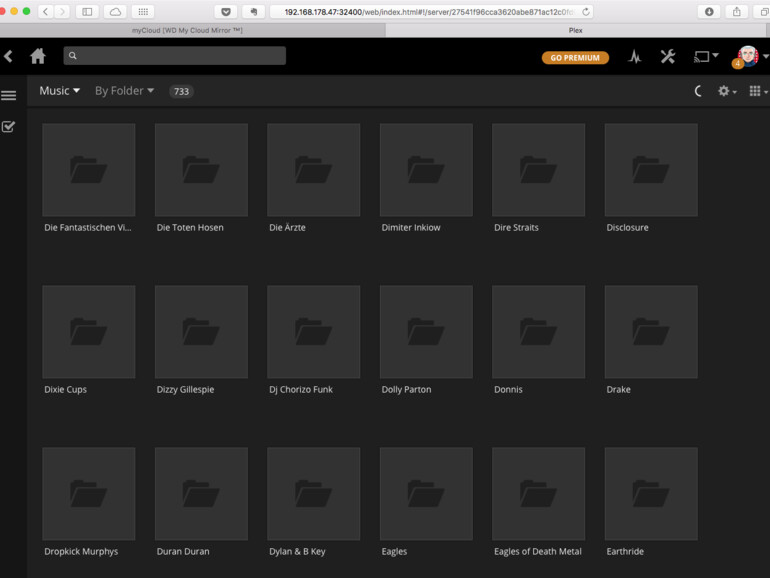This screenshot has height=578, width=770.
Task: Open Eagles of Death Metal folder thumbnail
Action: (x=539, y=494)
